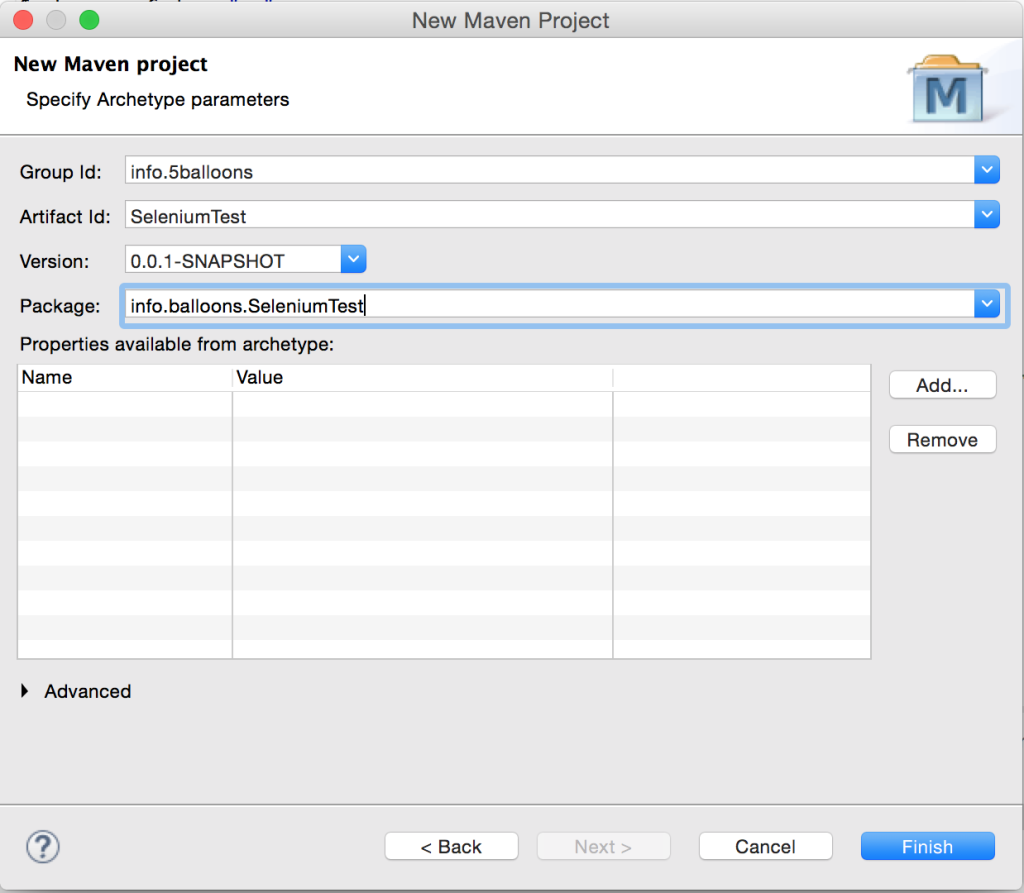This screenshot has height=893, width=1024.
Task: Go to the previous page with Back
Action: pyautogui.click(x=451, y=846)
